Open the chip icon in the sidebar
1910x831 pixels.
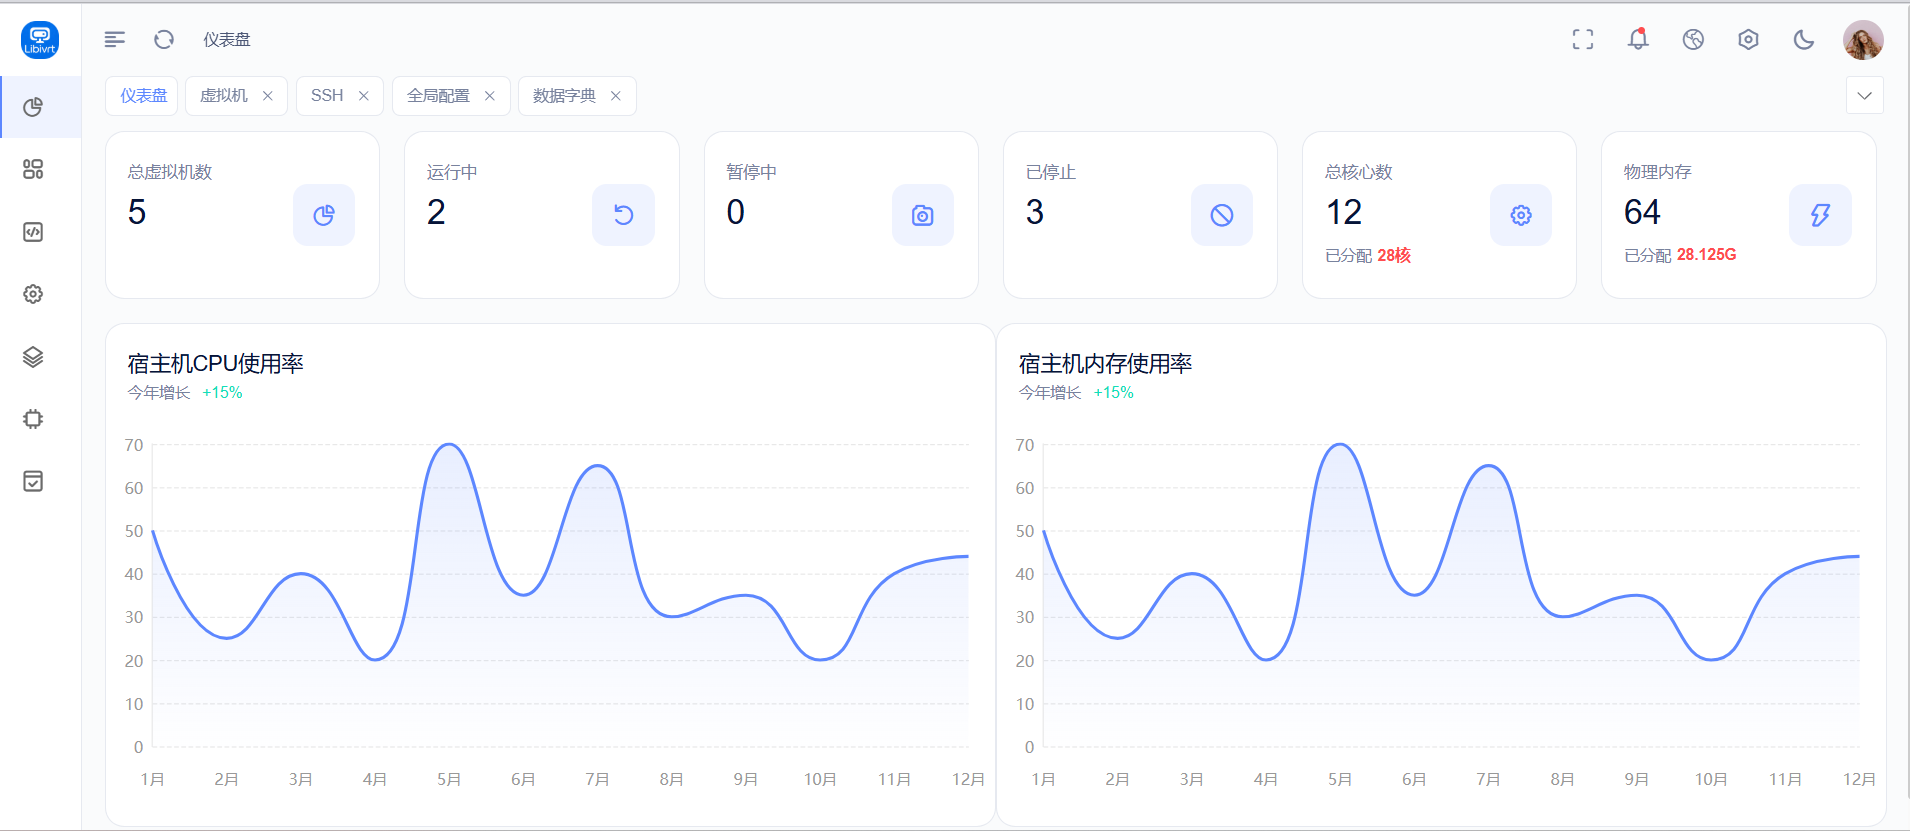33,419
